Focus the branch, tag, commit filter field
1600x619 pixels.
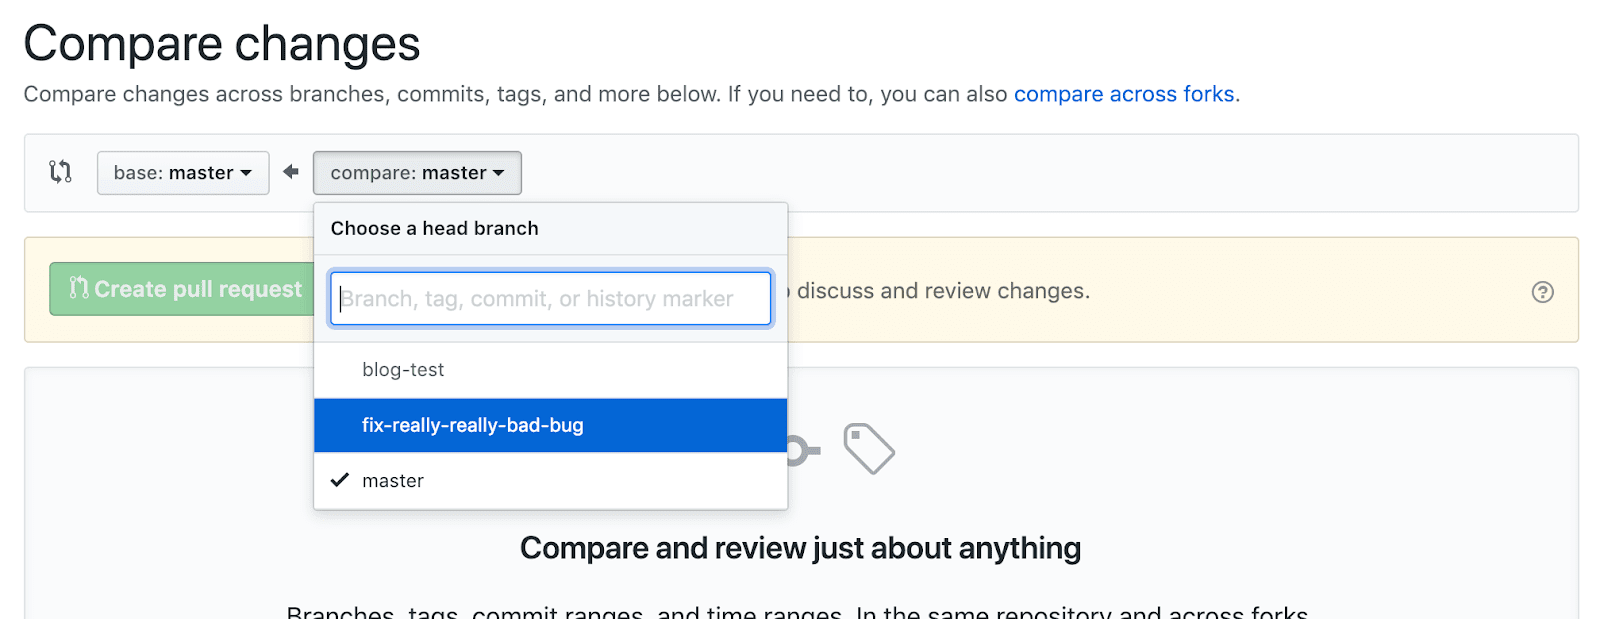(x=550, y=298)
